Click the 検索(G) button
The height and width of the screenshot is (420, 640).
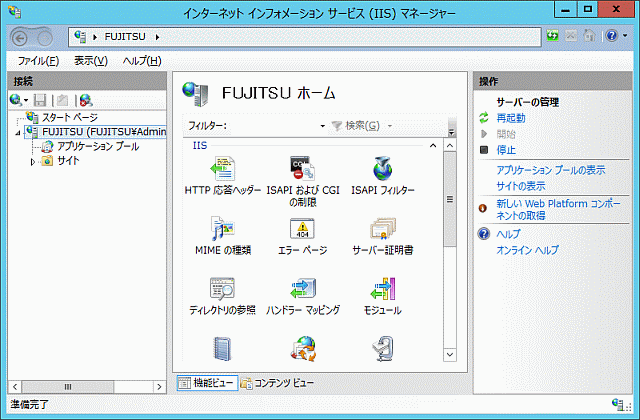point(356,126)
